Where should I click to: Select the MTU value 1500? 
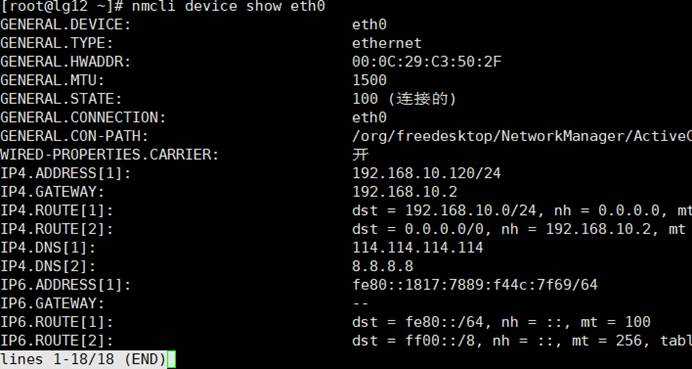(369, 80)
